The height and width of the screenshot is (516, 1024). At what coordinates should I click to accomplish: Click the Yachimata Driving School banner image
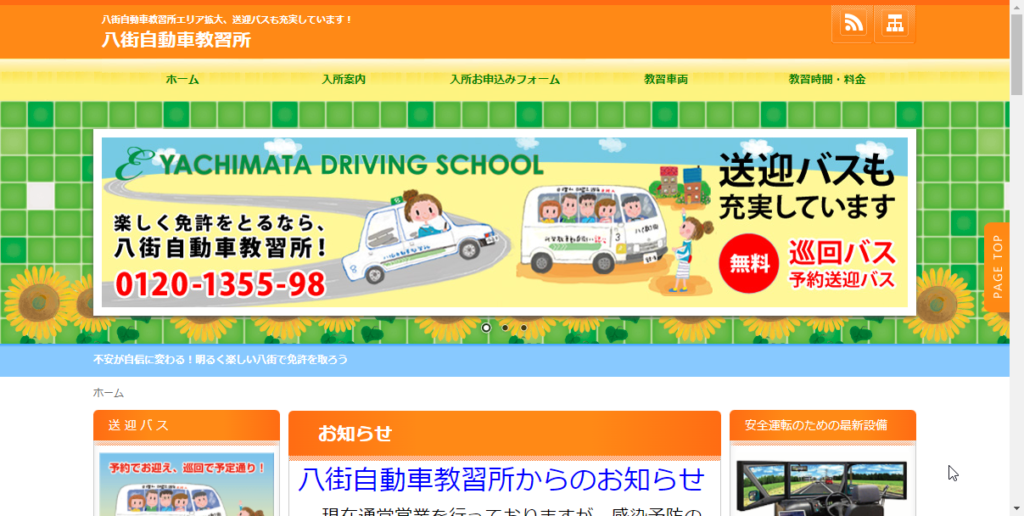(x=505, y=222)
